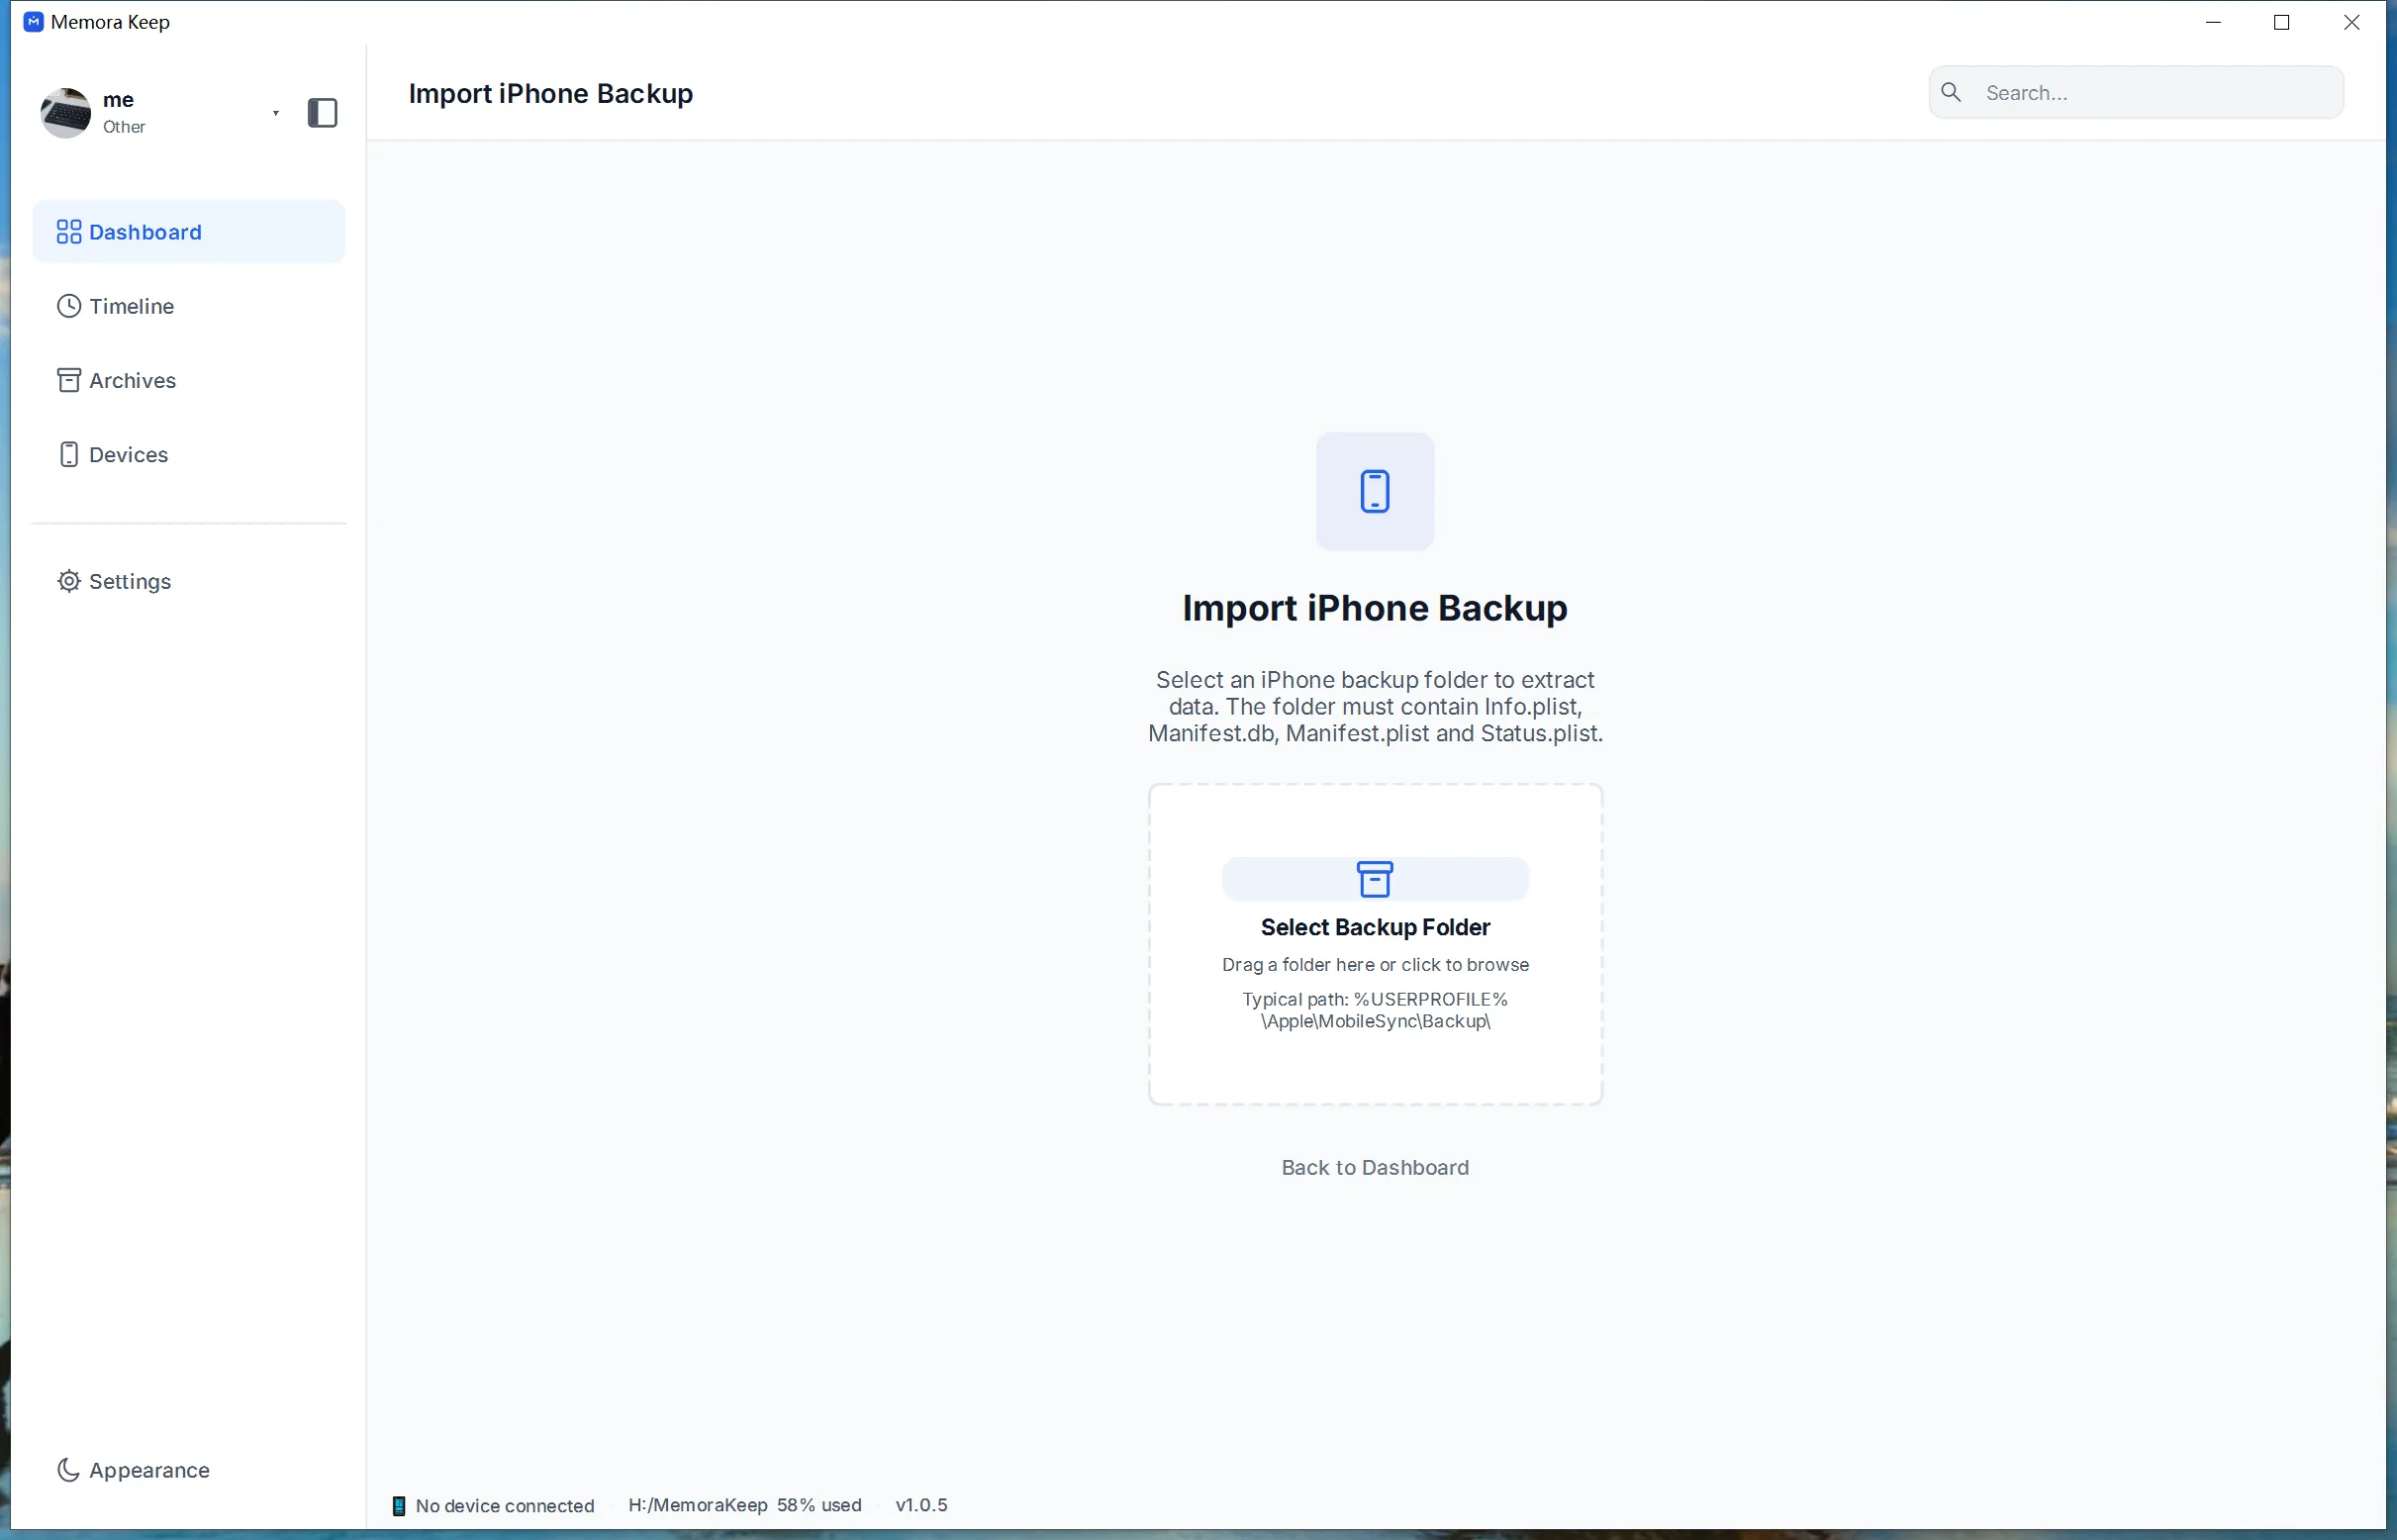The image size is (2397, 1540).
Task: Click the archive box icon in drop zone
Action: (1375, 879)
